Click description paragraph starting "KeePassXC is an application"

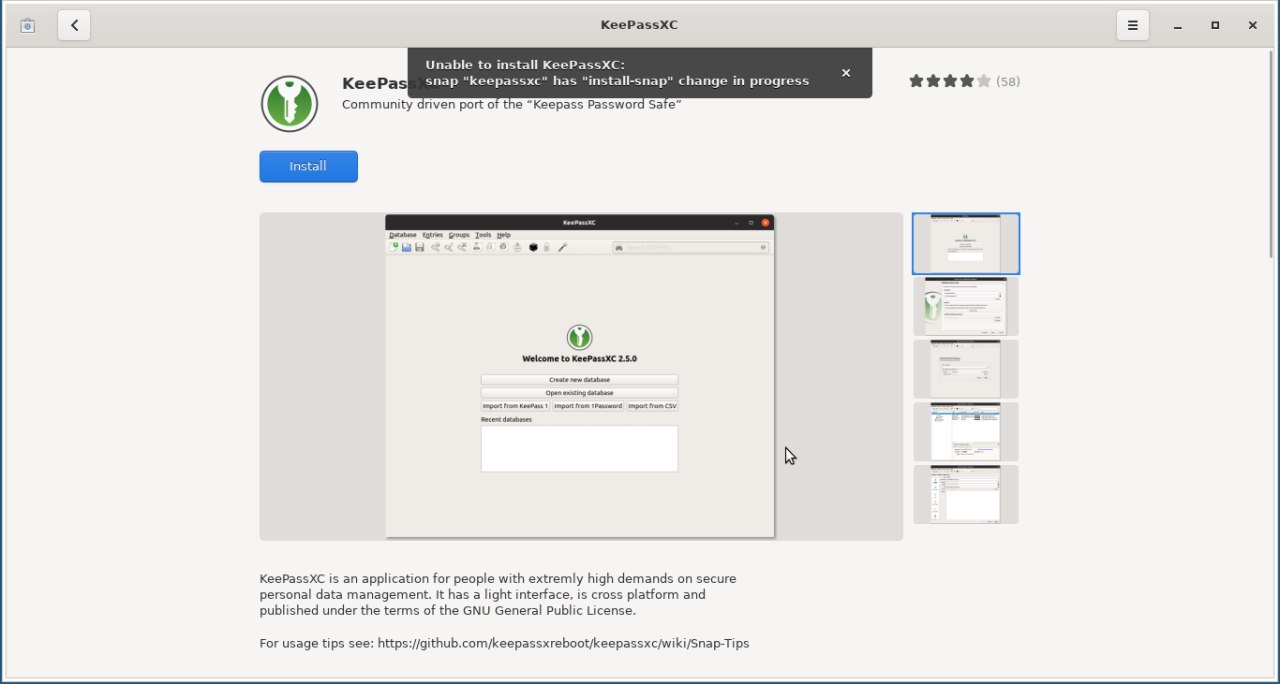(498, 594)
